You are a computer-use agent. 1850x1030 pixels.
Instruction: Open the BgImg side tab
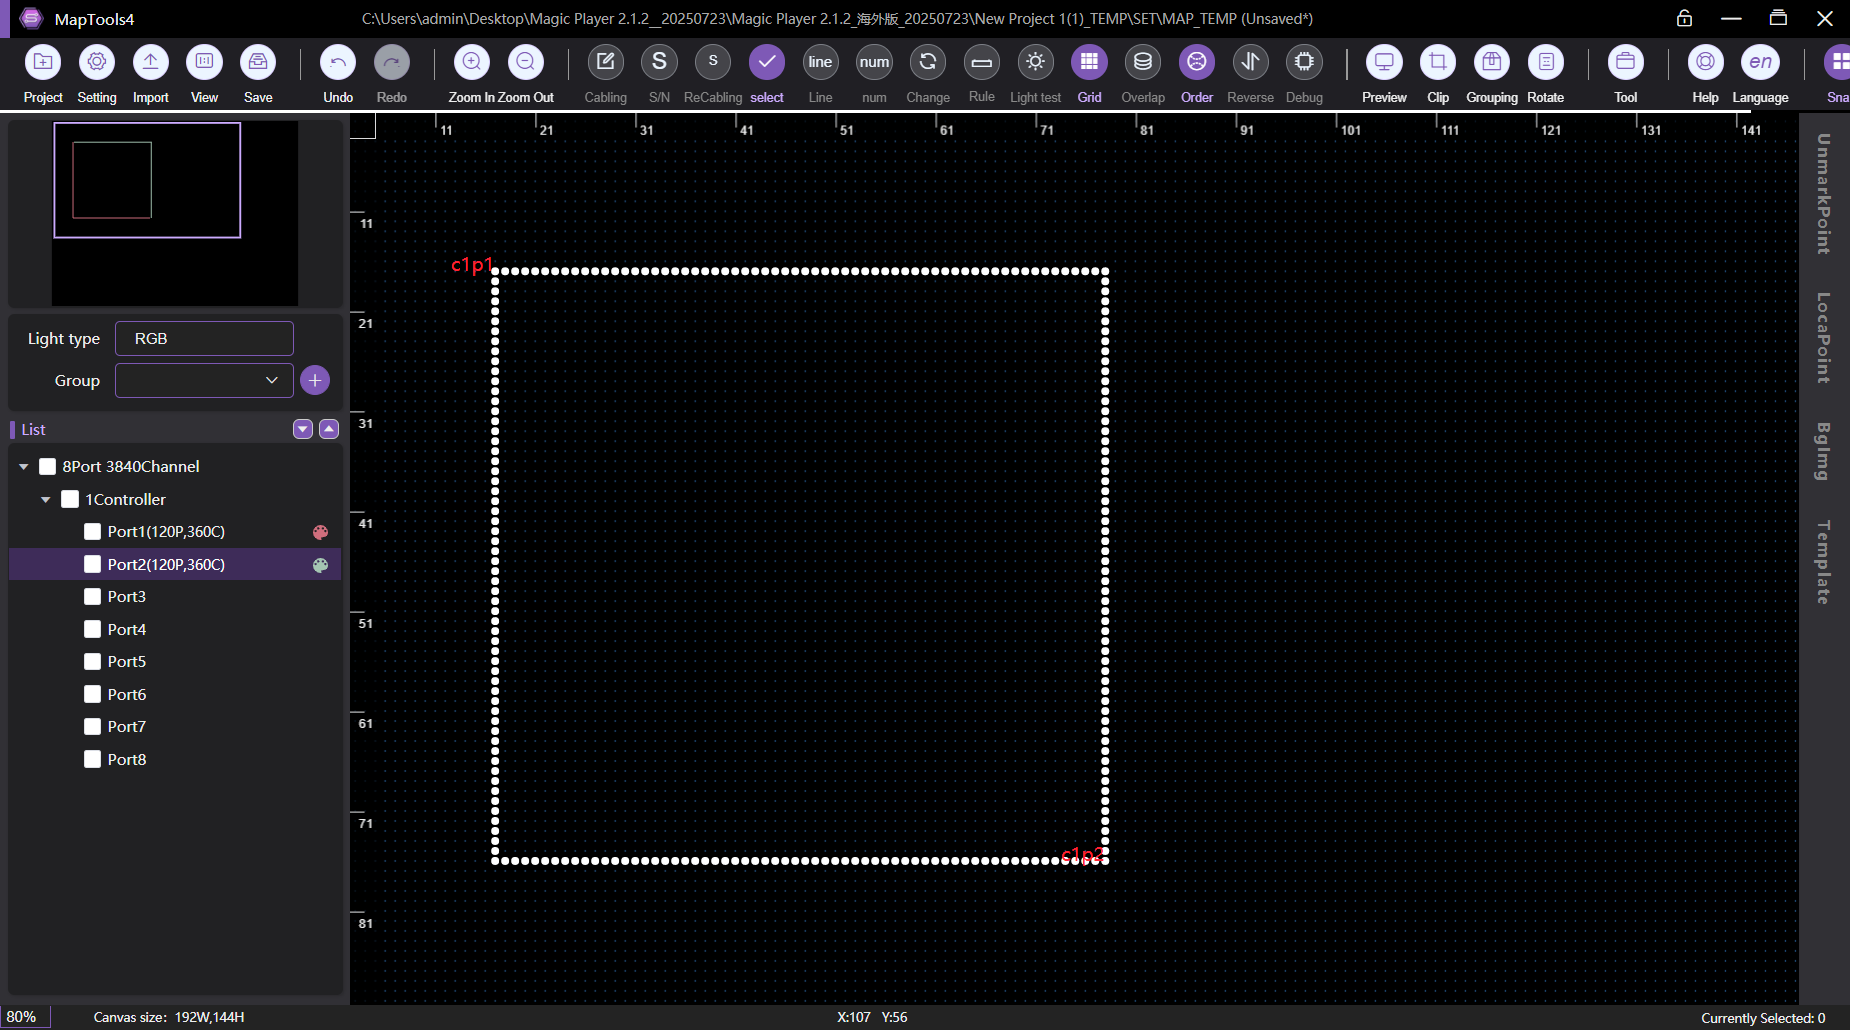tap(1824, 451)
